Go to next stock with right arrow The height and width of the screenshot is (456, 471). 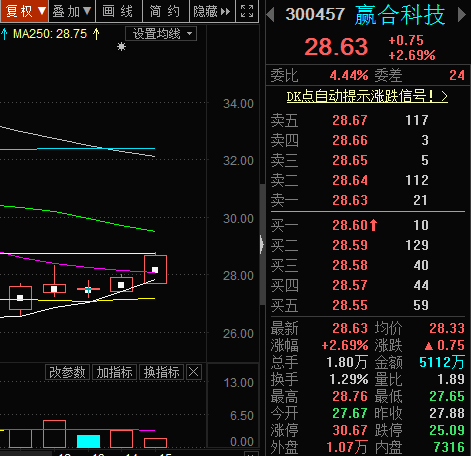pyautogui.click(x=462, y=15)
